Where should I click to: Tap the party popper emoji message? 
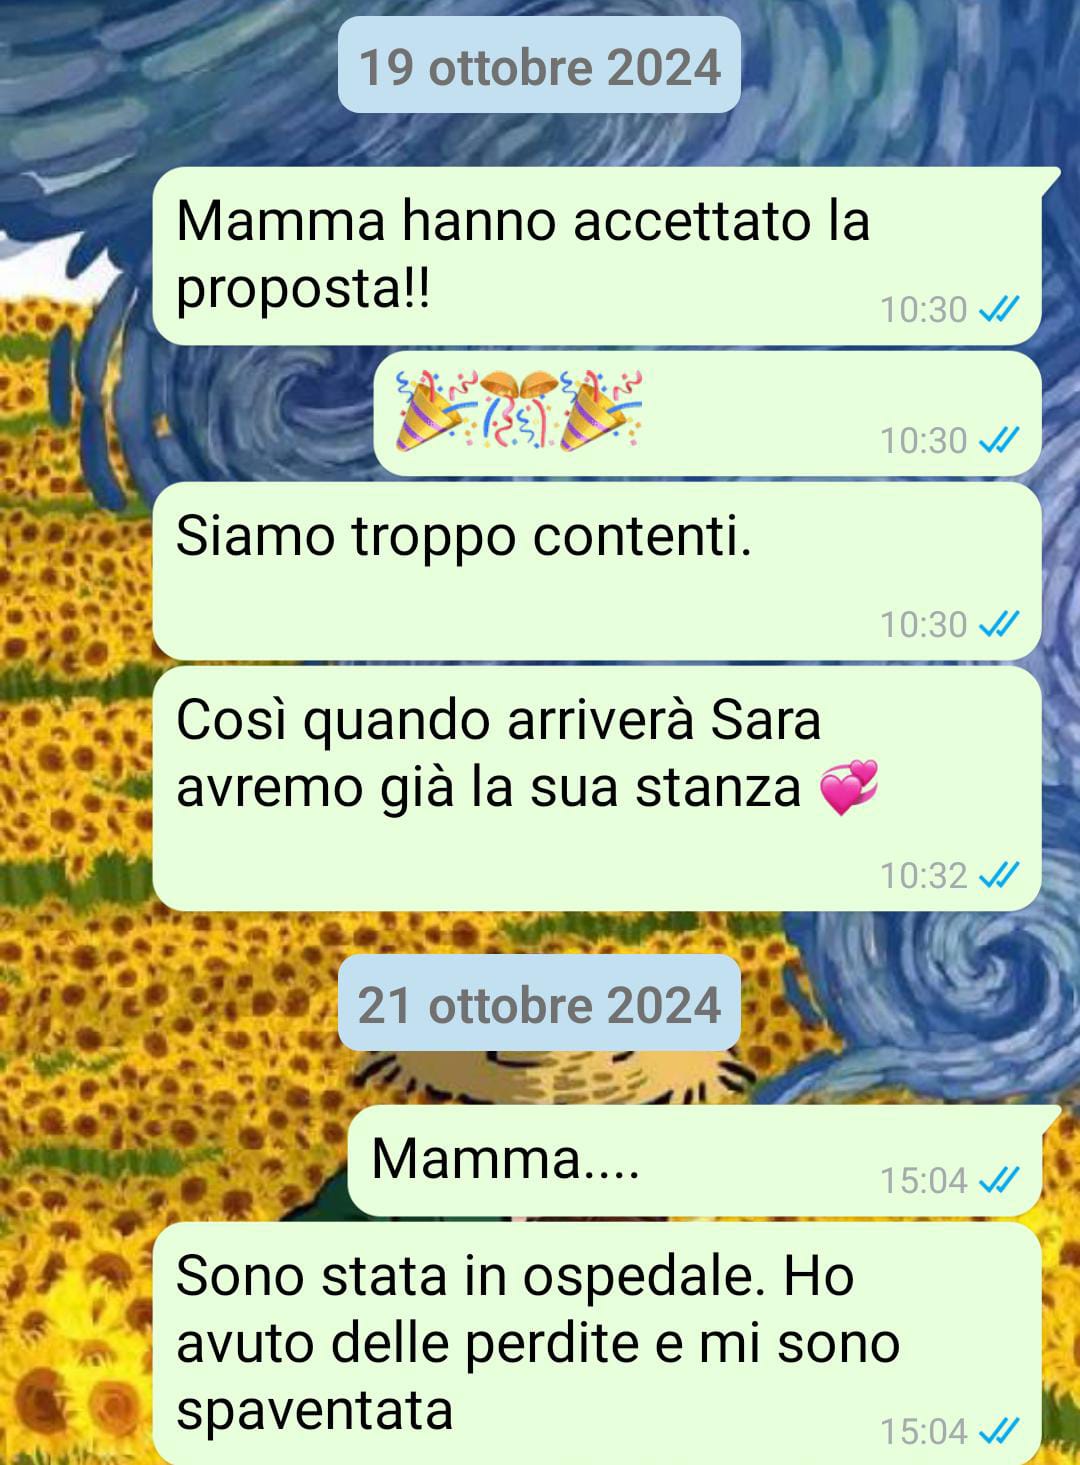point(708,413)
